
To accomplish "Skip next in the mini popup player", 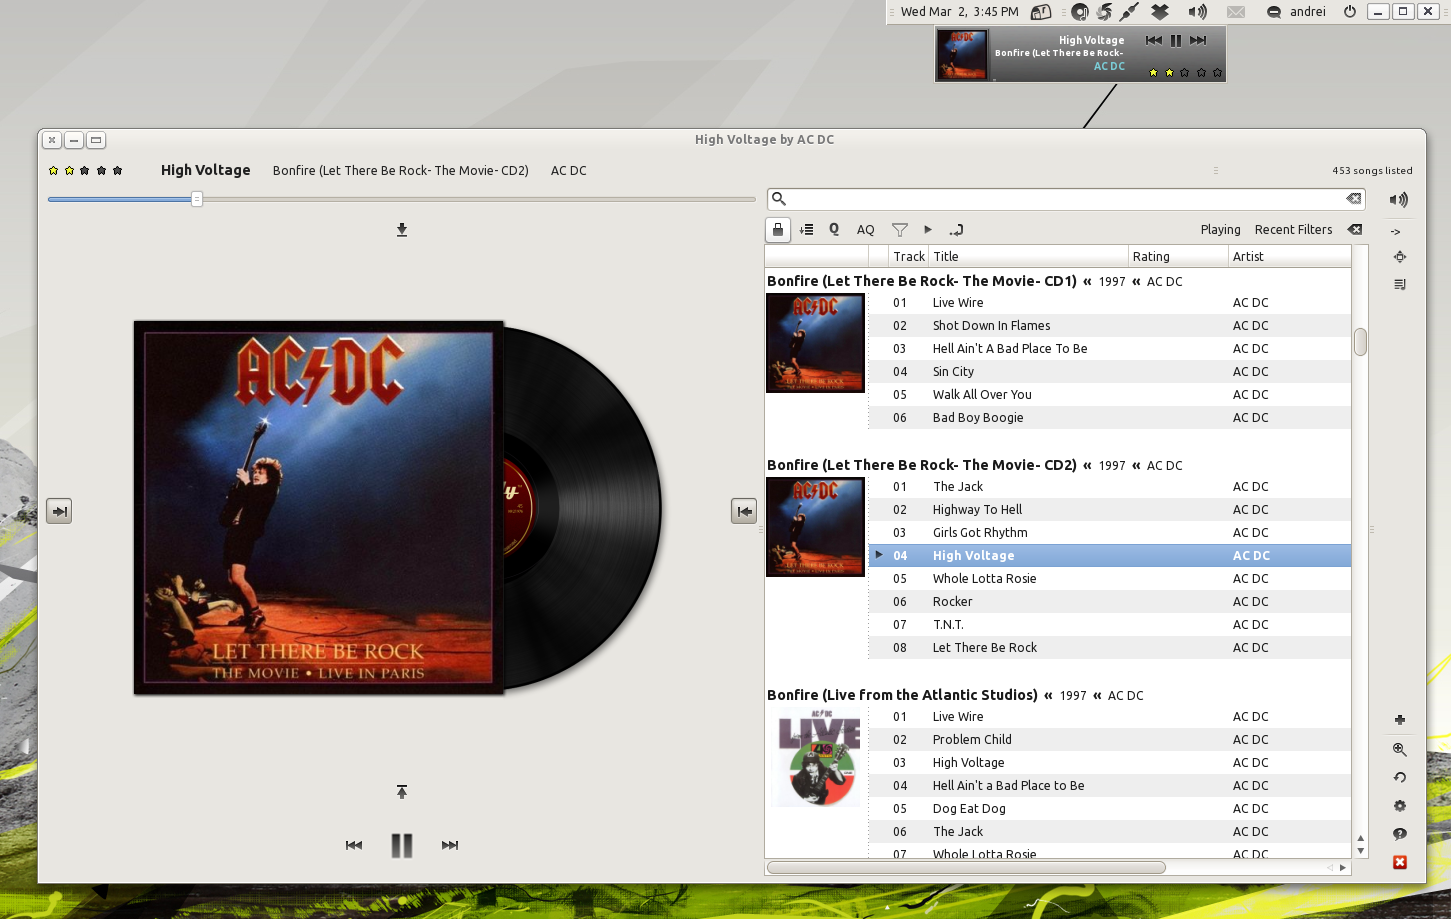I will tap(1198, 41).
